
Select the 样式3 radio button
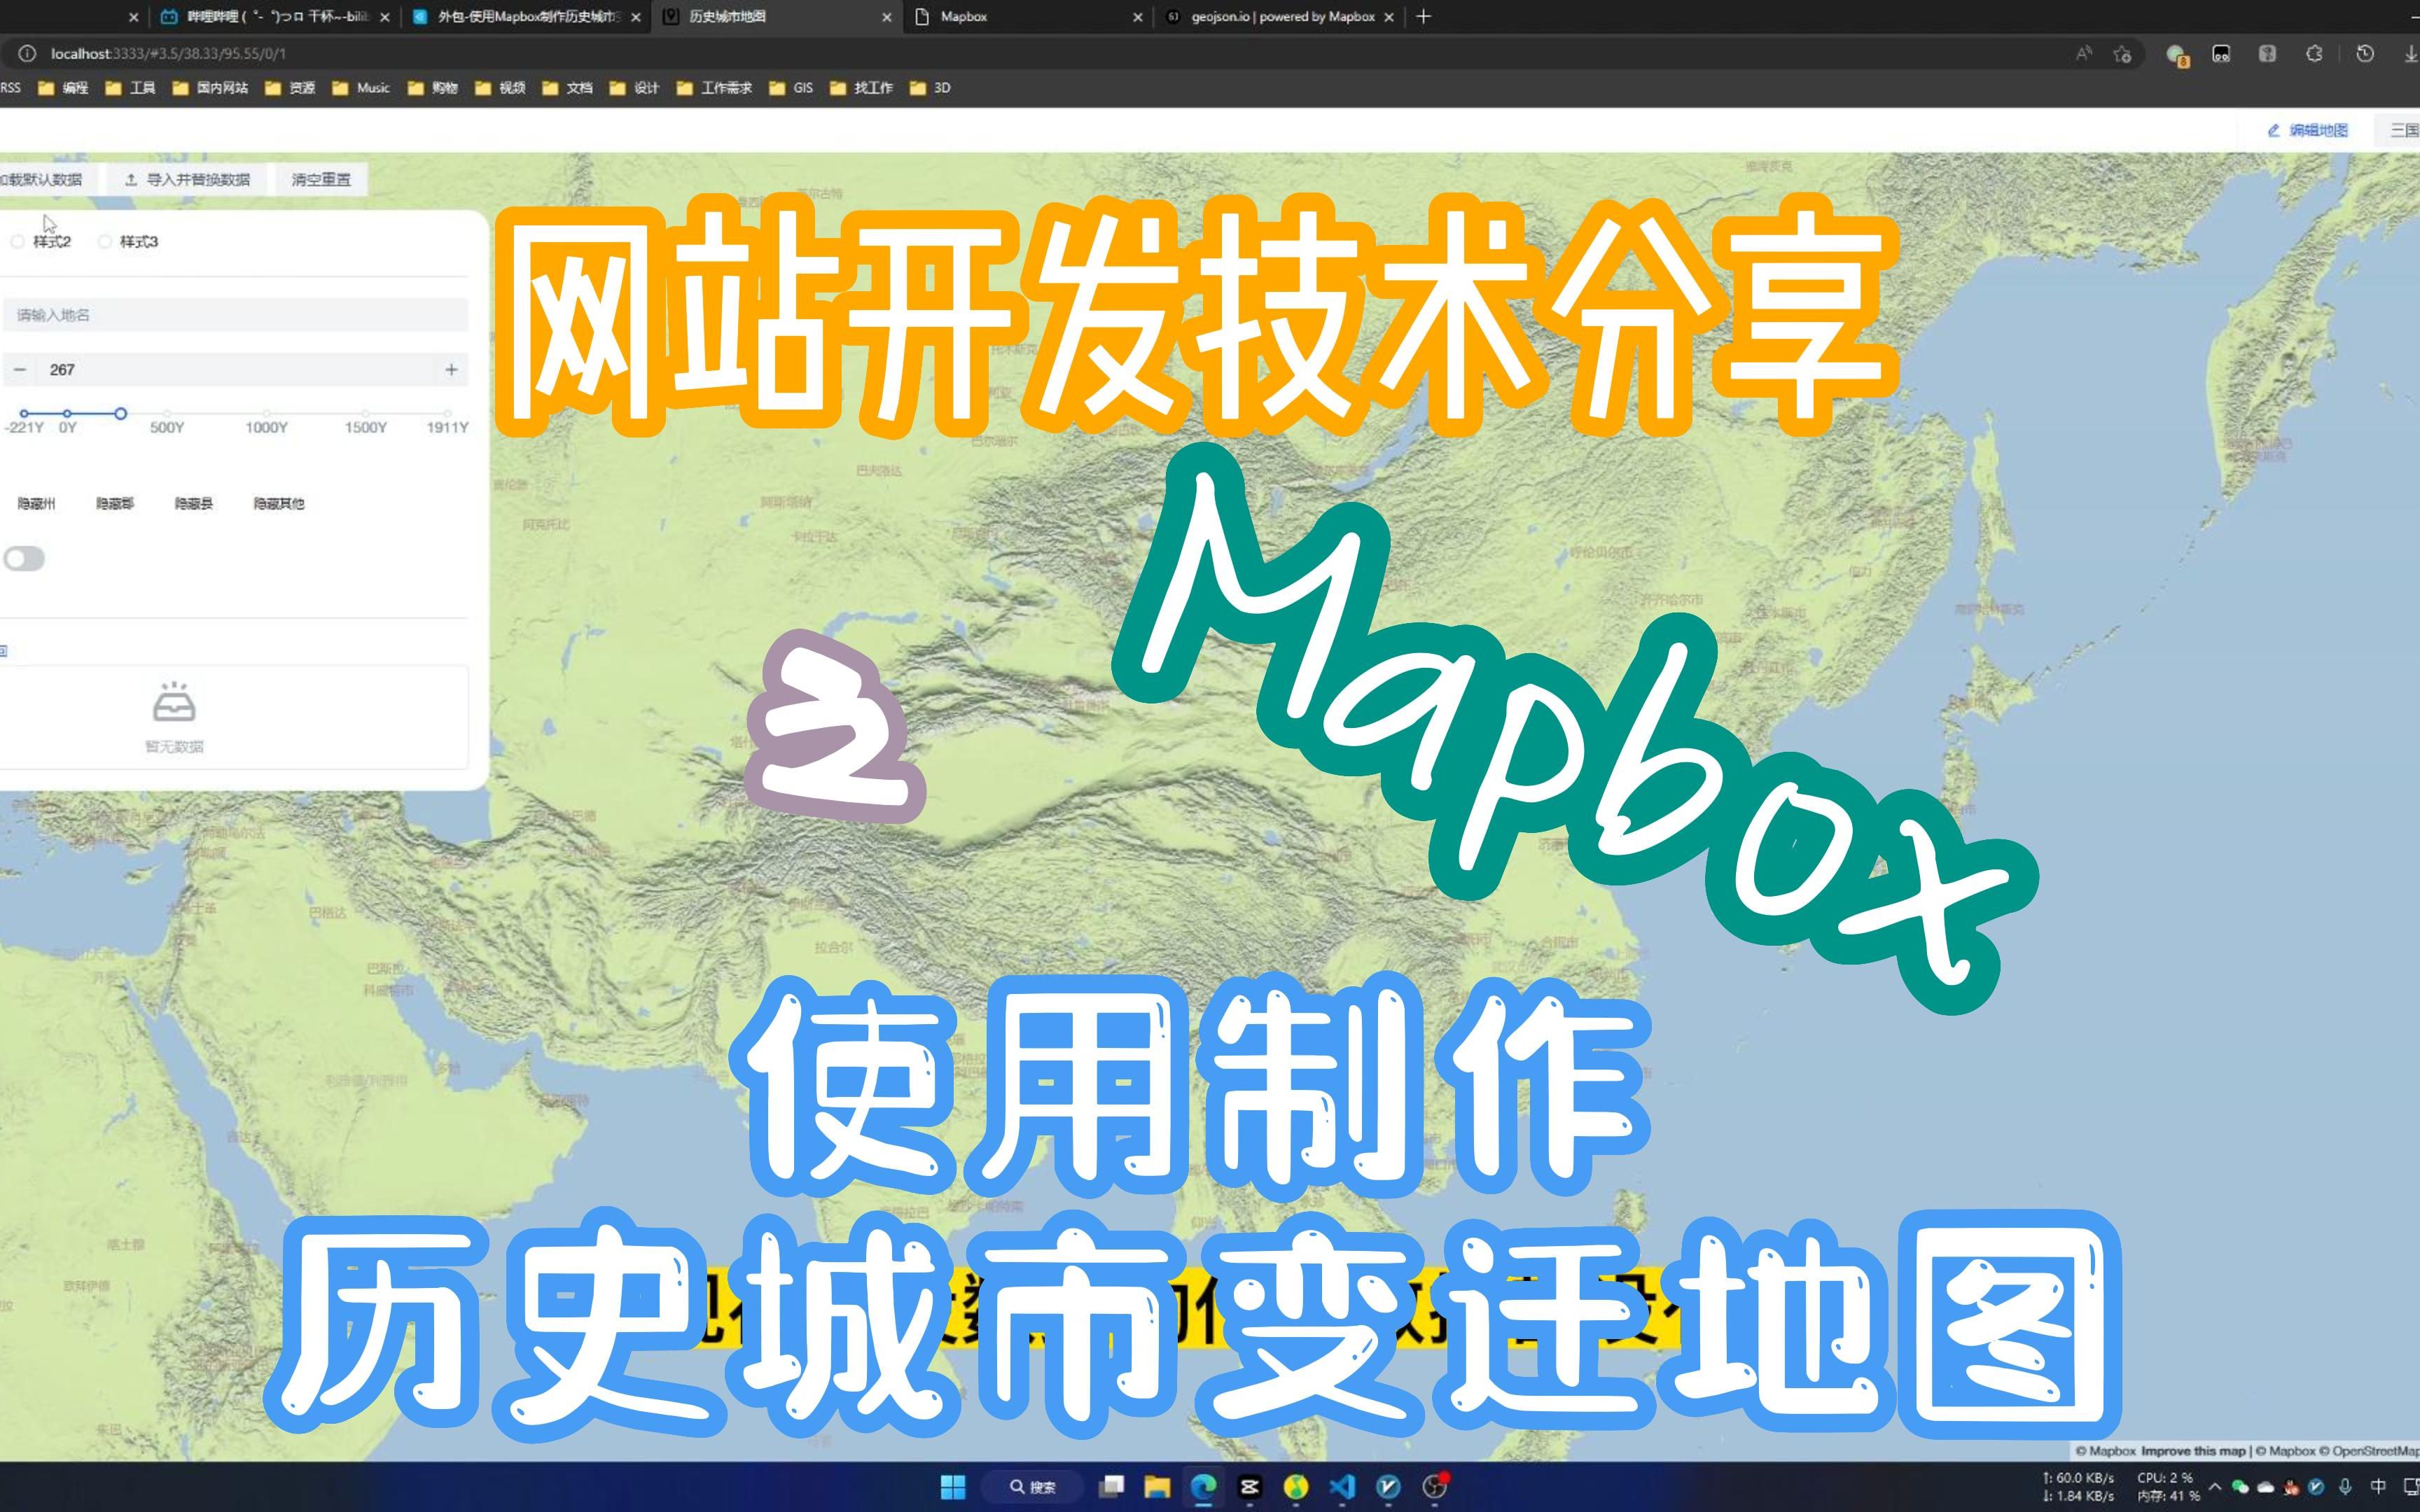(x=104, y=241)
